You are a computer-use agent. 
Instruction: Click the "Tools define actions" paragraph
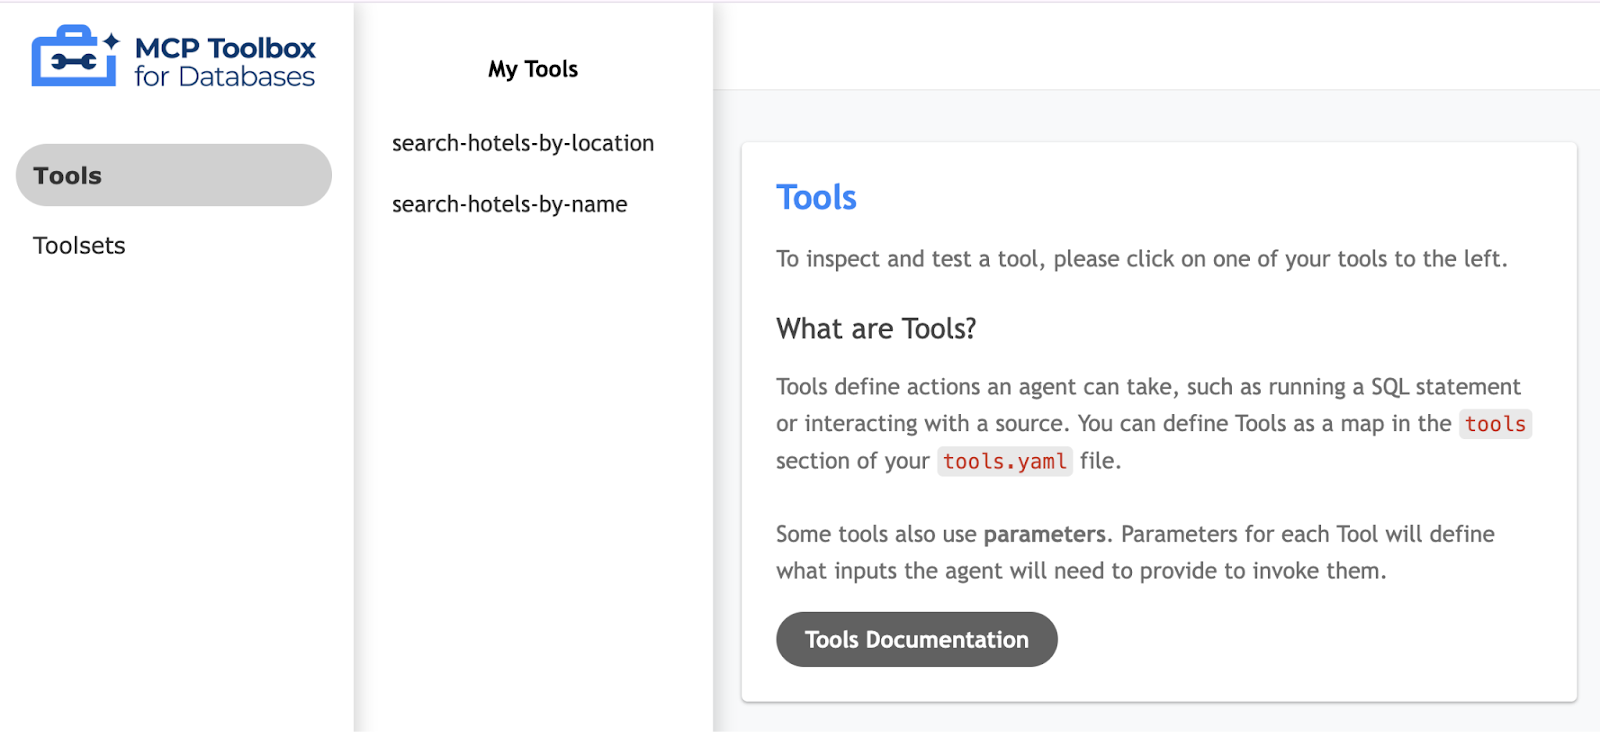pos(1098,387)
